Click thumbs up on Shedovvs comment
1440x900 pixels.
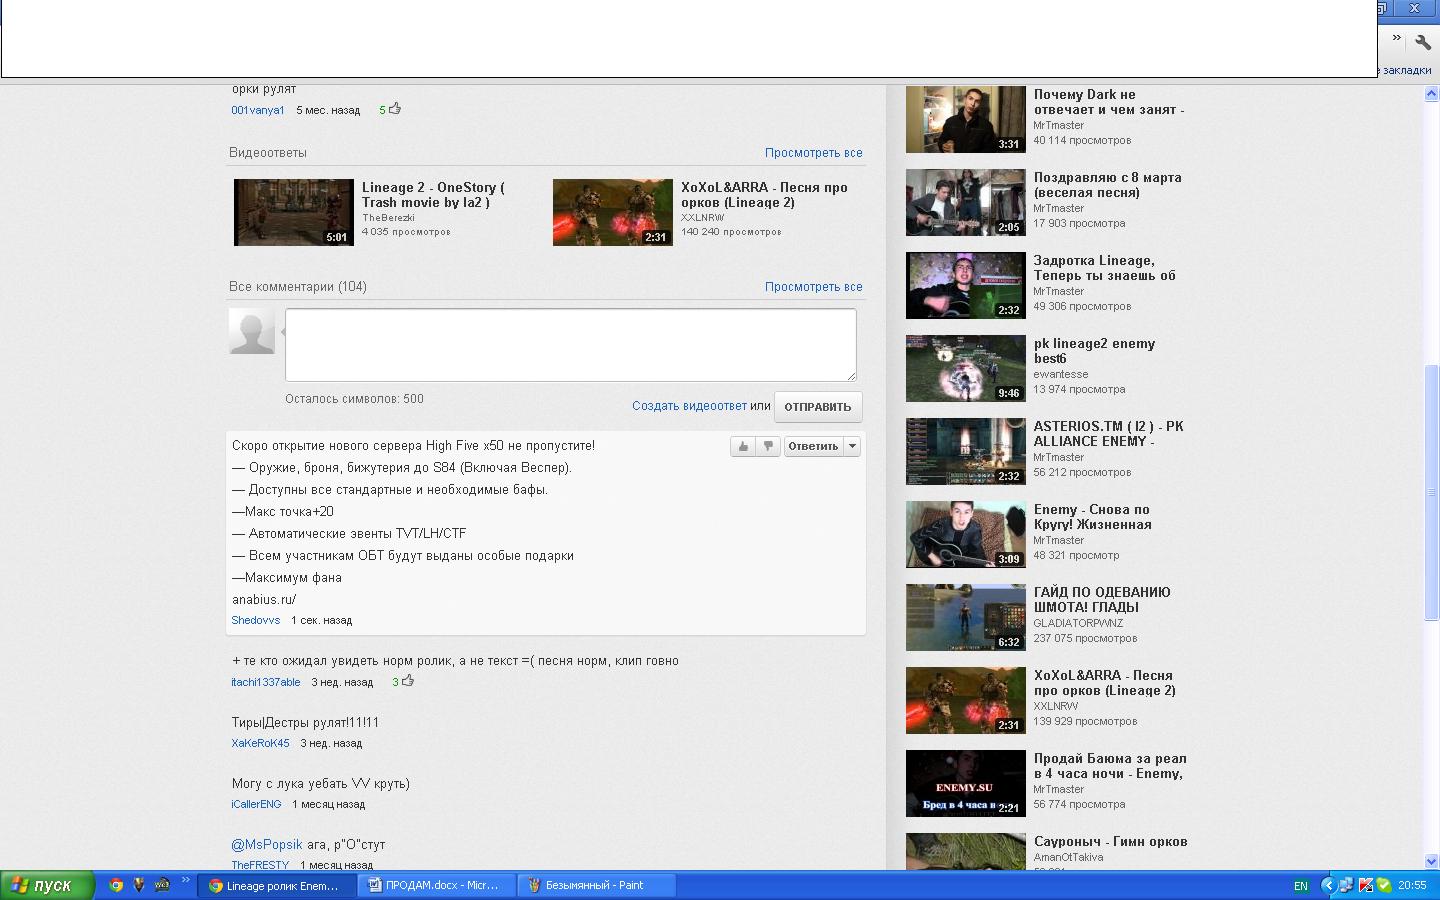pos(743,447)
